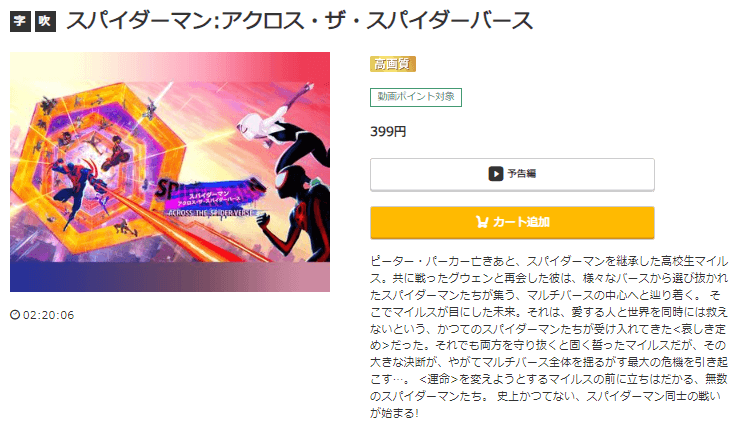Click the blue-to-pink gradient bar below the poster
Screen dimensions: 736x426
click(x=170, y=277)
